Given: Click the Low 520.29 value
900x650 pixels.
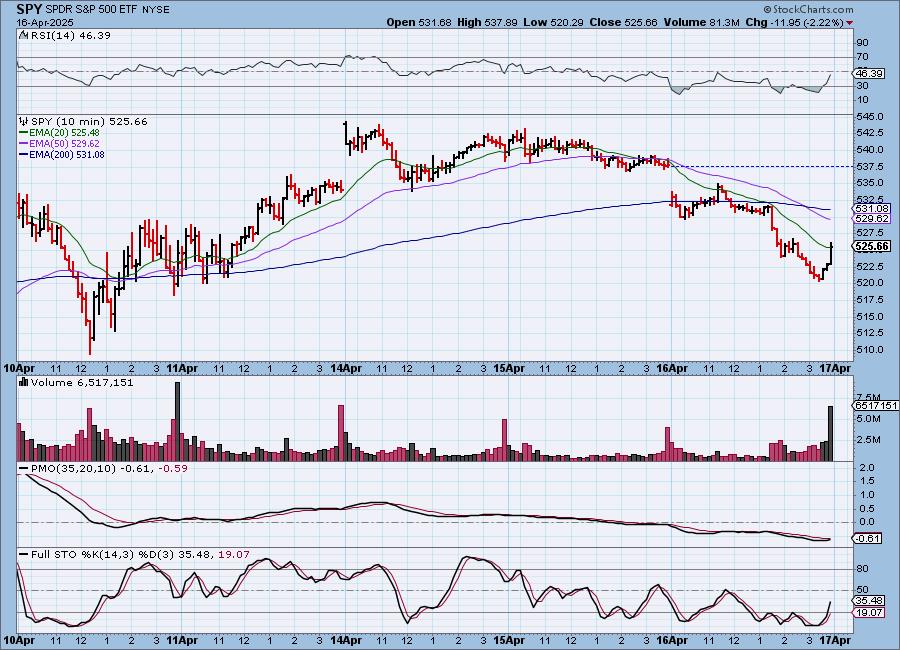Looking at the screenshot, I should click(552, 22).
